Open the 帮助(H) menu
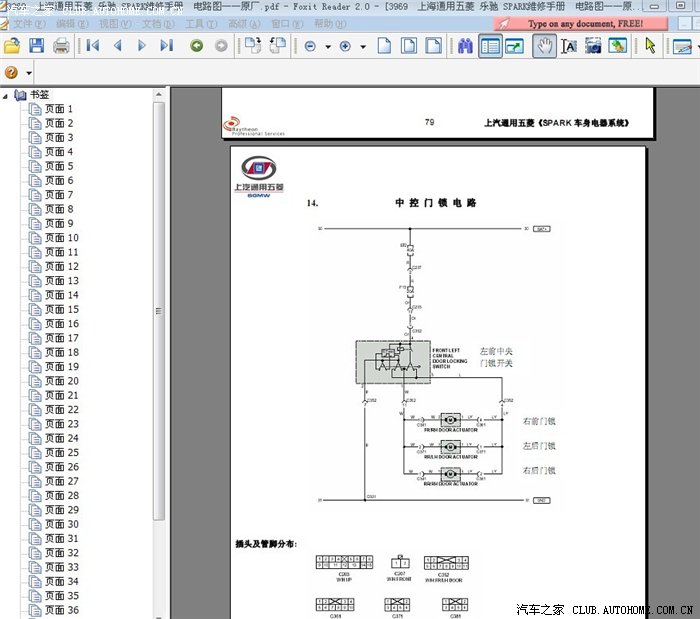The width and height of the screenshot is (700, 619). (x=329, y=24)
